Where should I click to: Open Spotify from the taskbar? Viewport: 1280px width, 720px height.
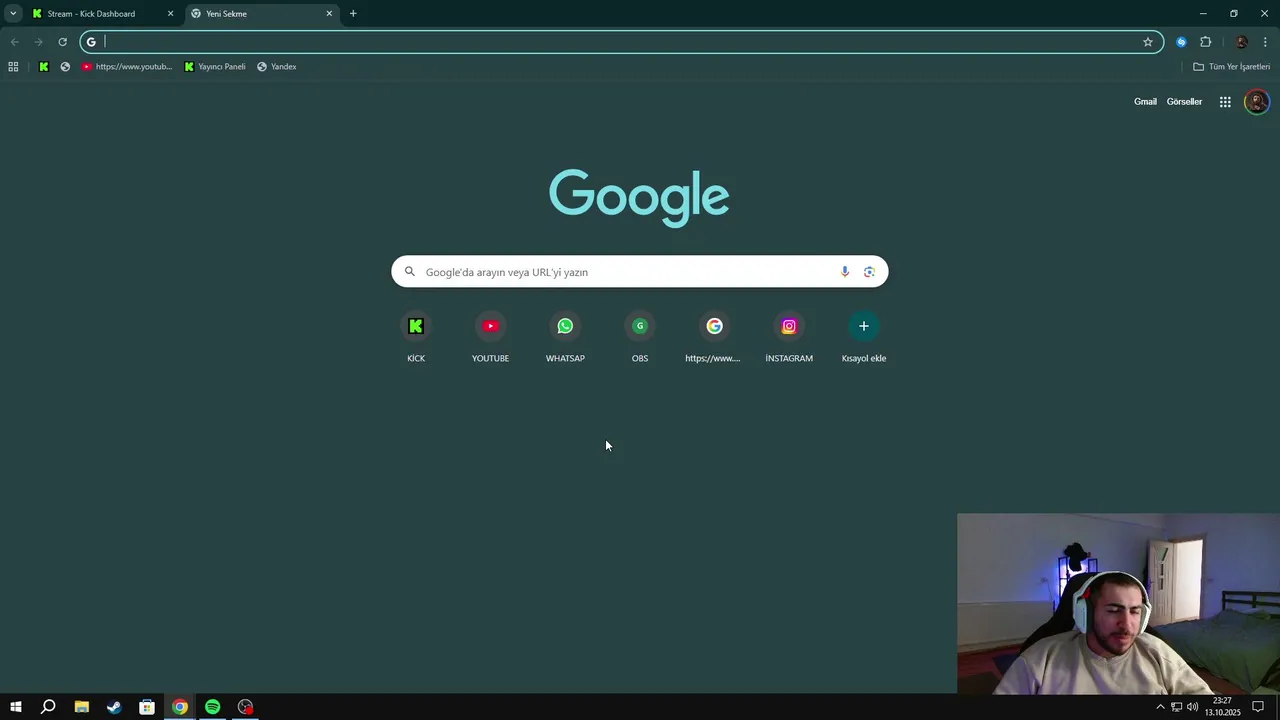coord(212,707)
